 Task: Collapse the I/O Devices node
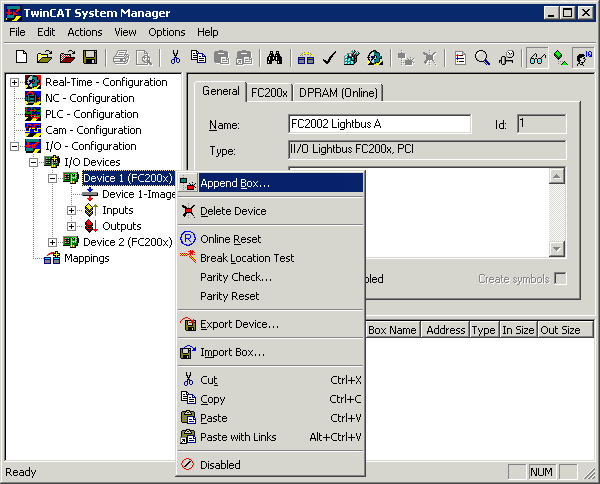click(33, 162)
